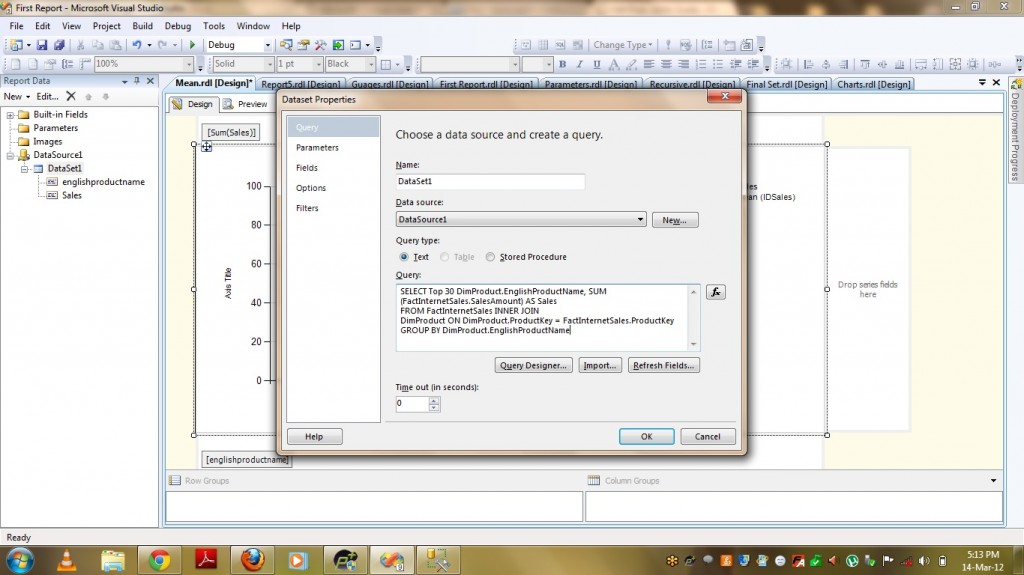Click the dataset Name text field
The width and height of the screenshot is (1024, 575).
490,182
